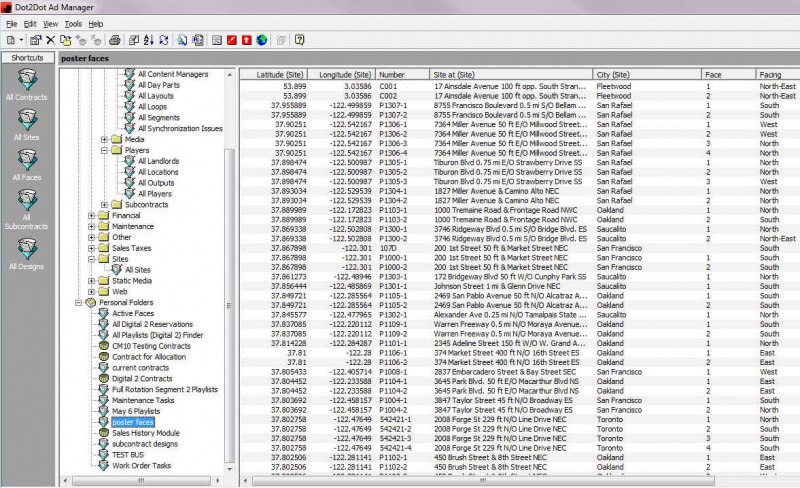Click the globe toolbar icon
800x488 pixels.
click(x=262, y=40)
